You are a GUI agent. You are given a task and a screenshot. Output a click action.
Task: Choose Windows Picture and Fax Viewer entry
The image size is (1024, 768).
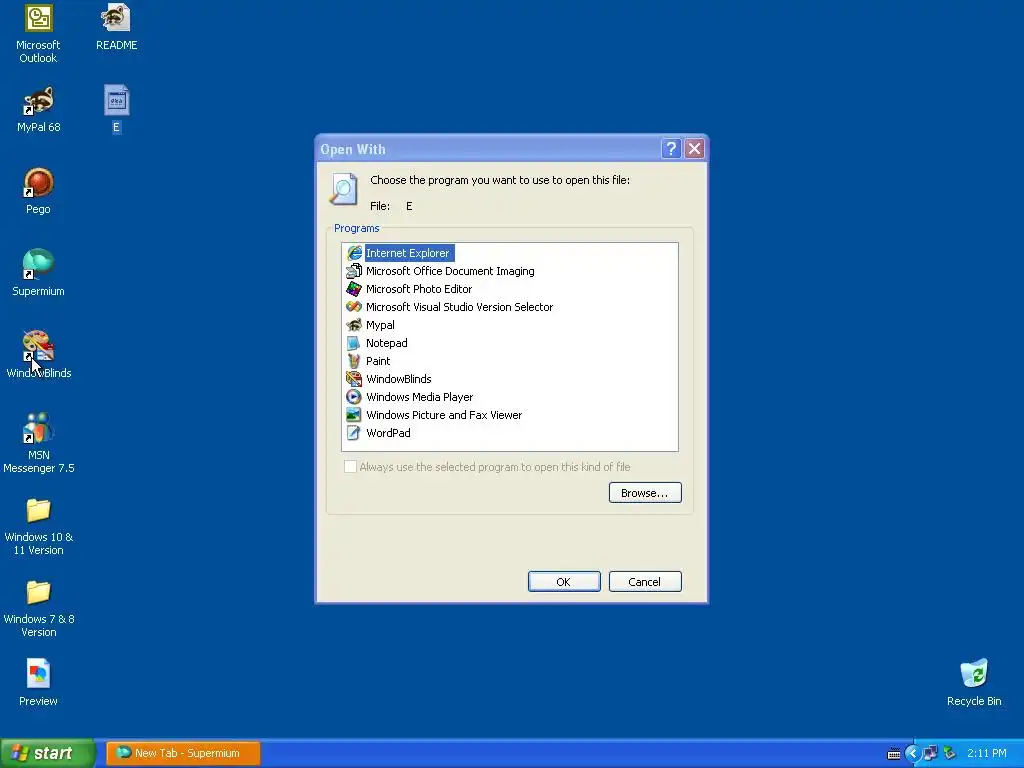tap(444, 415)
